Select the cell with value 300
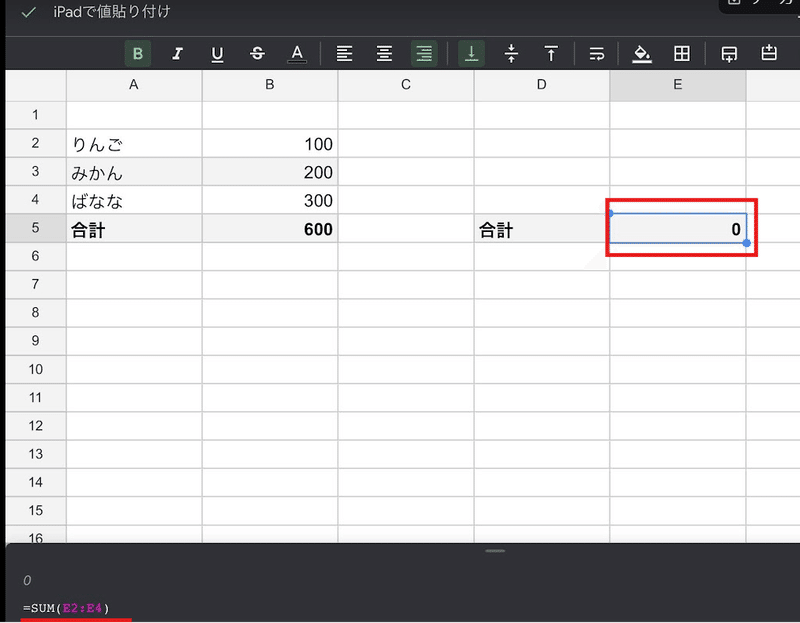 coord(270,200)
